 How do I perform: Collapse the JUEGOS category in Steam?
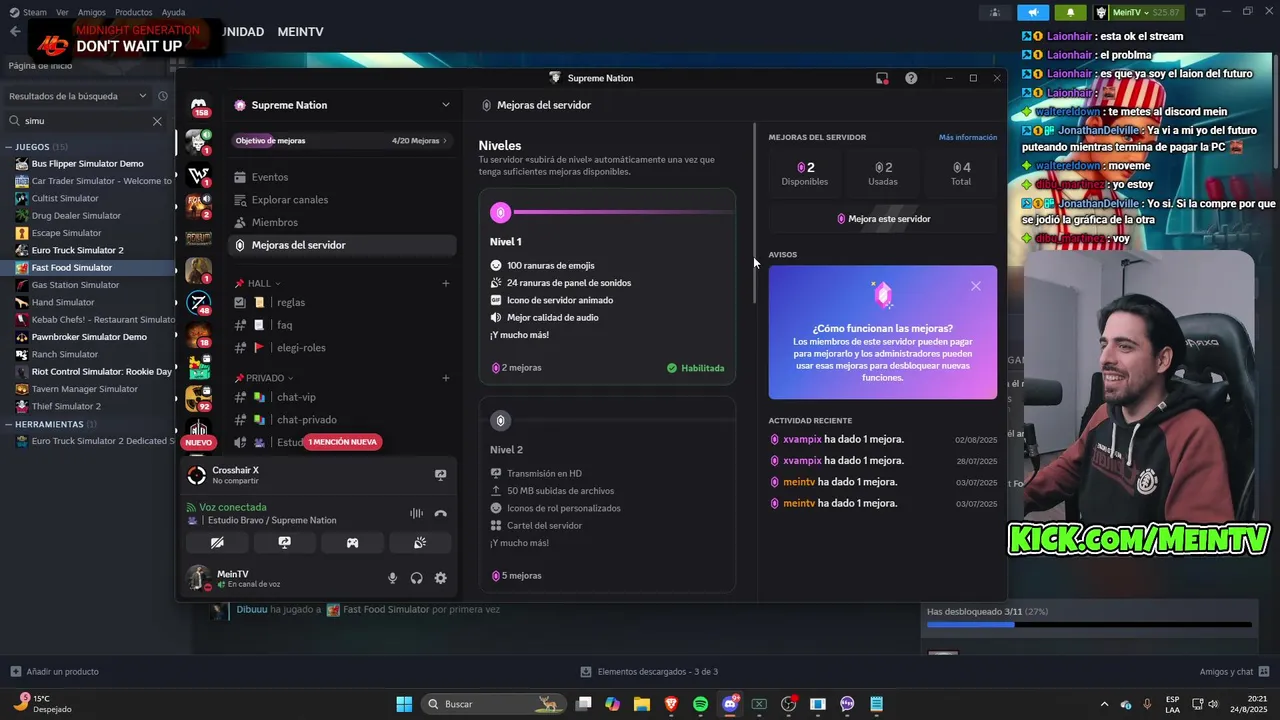click(x=38, y=147)
